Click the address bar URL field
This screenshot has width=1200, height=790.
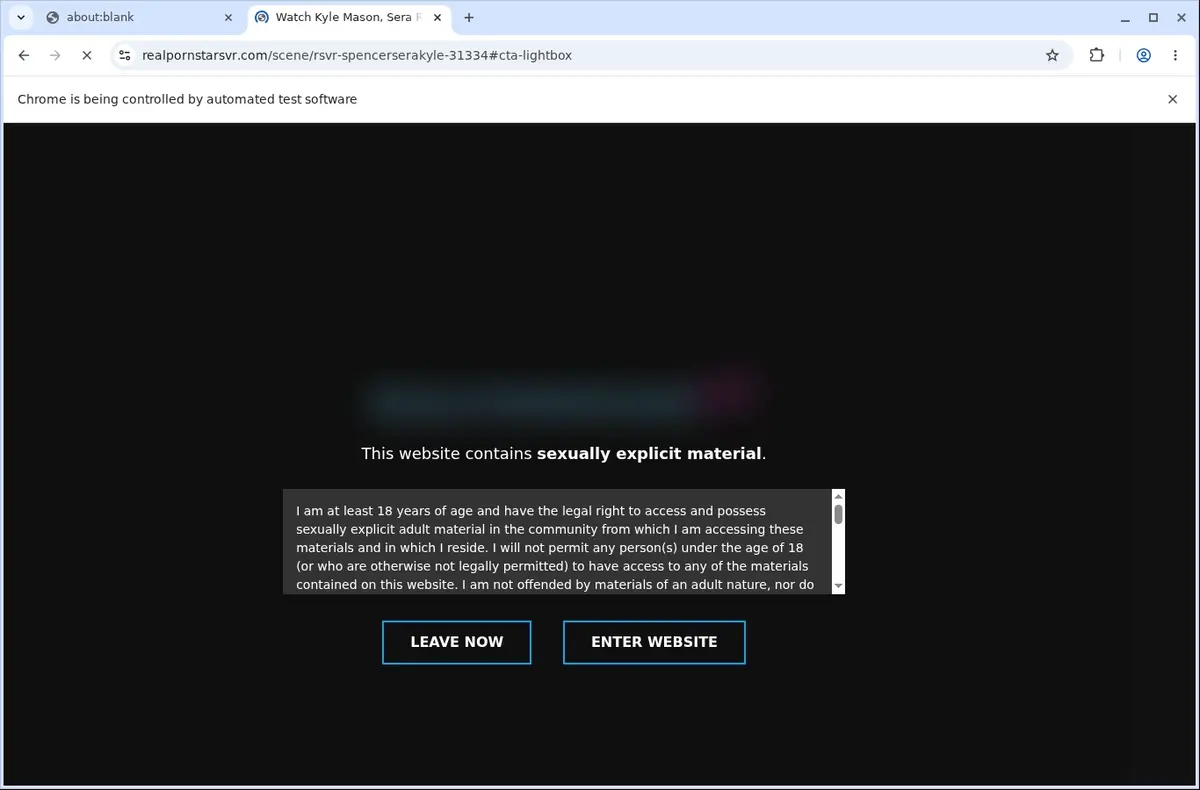tap(590, 56)
